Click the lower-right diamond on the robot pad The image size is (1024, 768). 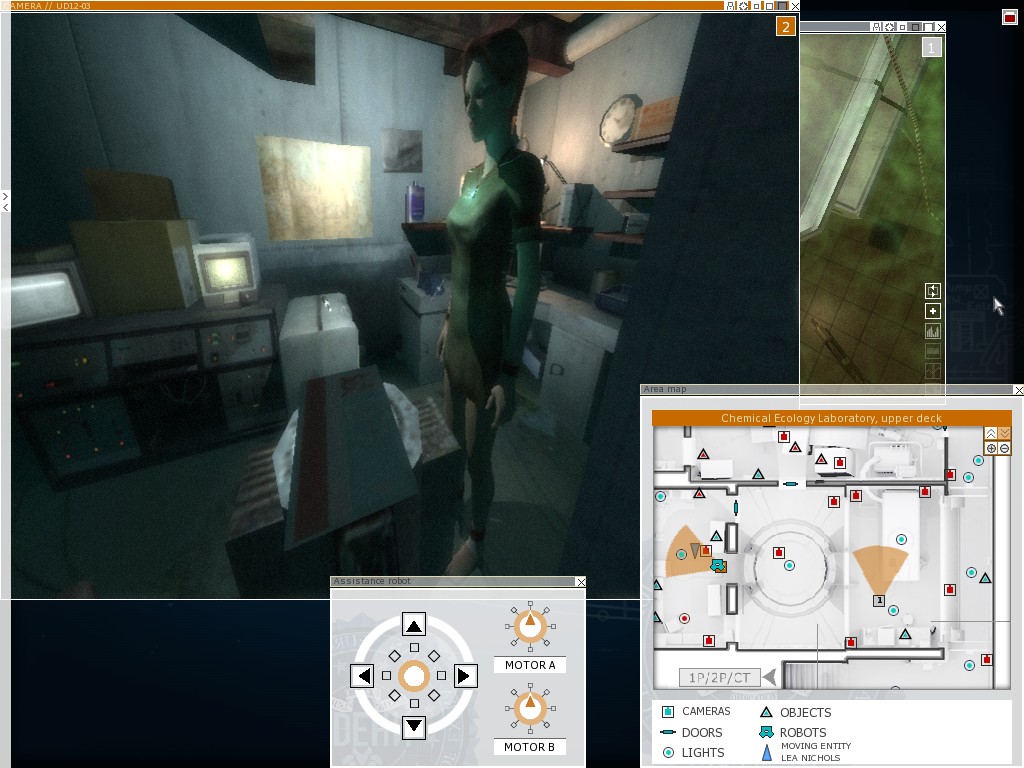click(x=434, y=696)
